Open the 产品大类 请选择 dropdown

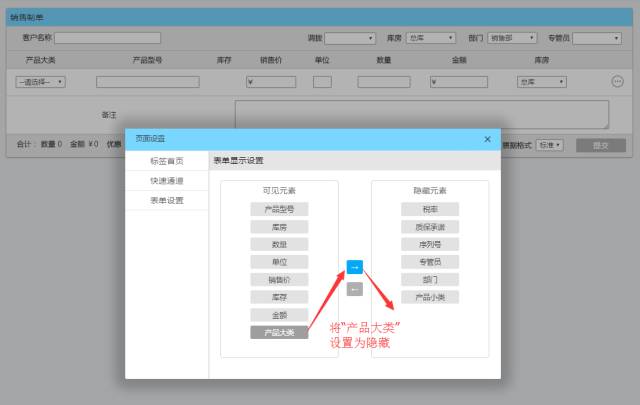pos(40,82)
